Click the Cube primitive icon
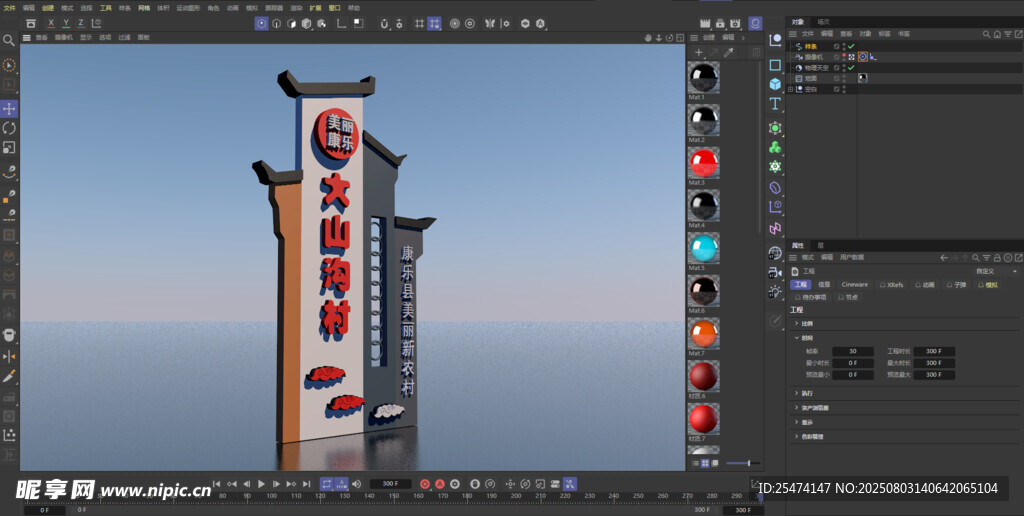 [x=775, y=84]
